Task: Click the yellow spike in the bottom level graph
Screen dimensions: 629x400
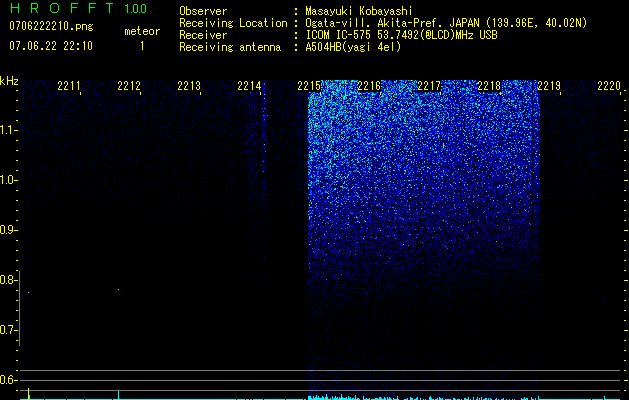Action: point(28,394)
